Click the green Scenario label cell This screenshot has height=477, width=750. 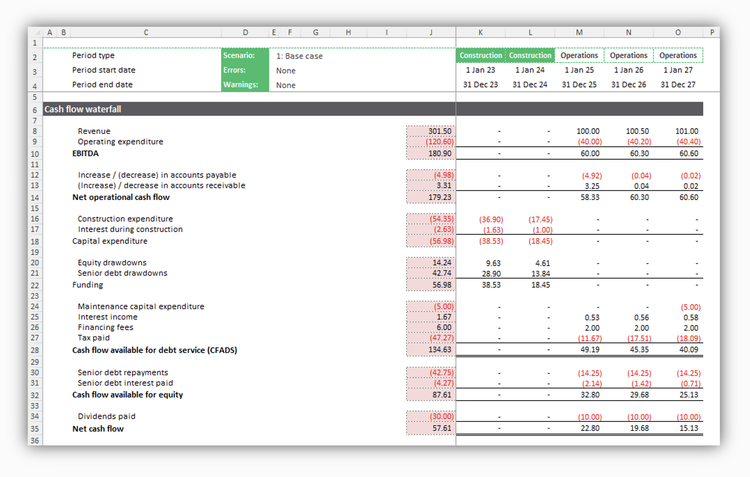tap(245, 55)
